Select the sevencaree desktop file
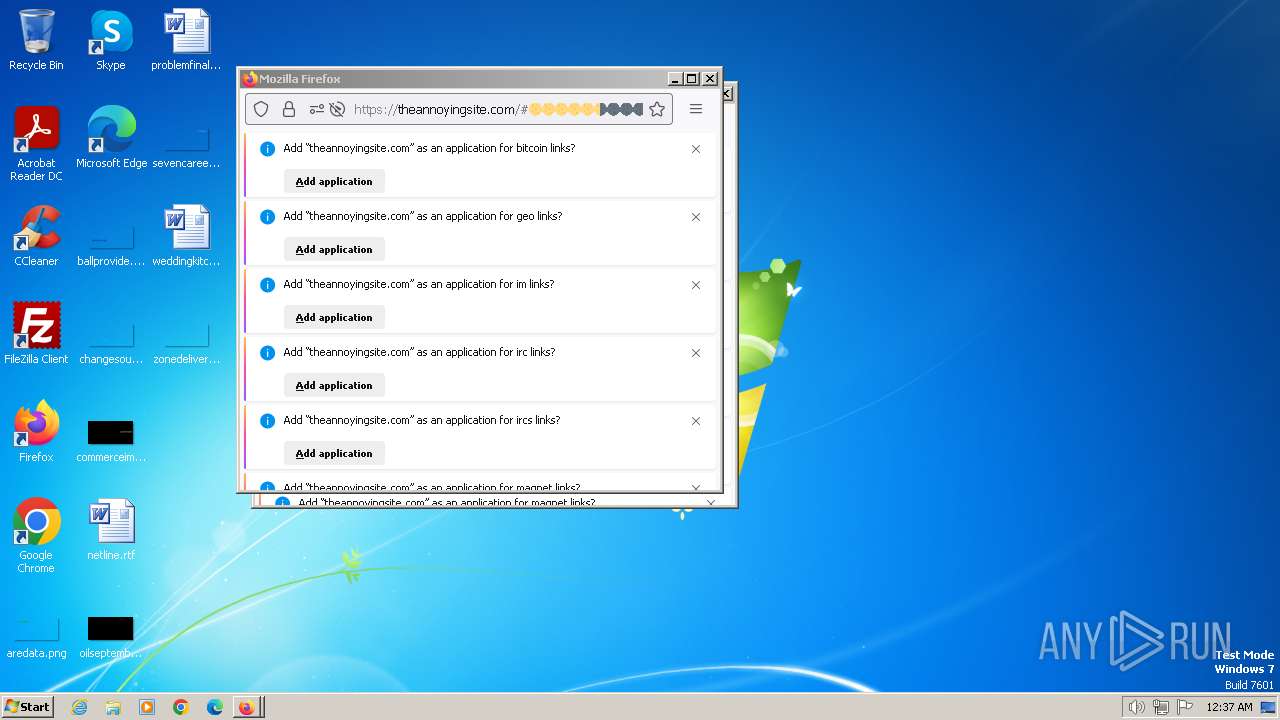The image size is (1280, 720). click(x=186, y=147)
